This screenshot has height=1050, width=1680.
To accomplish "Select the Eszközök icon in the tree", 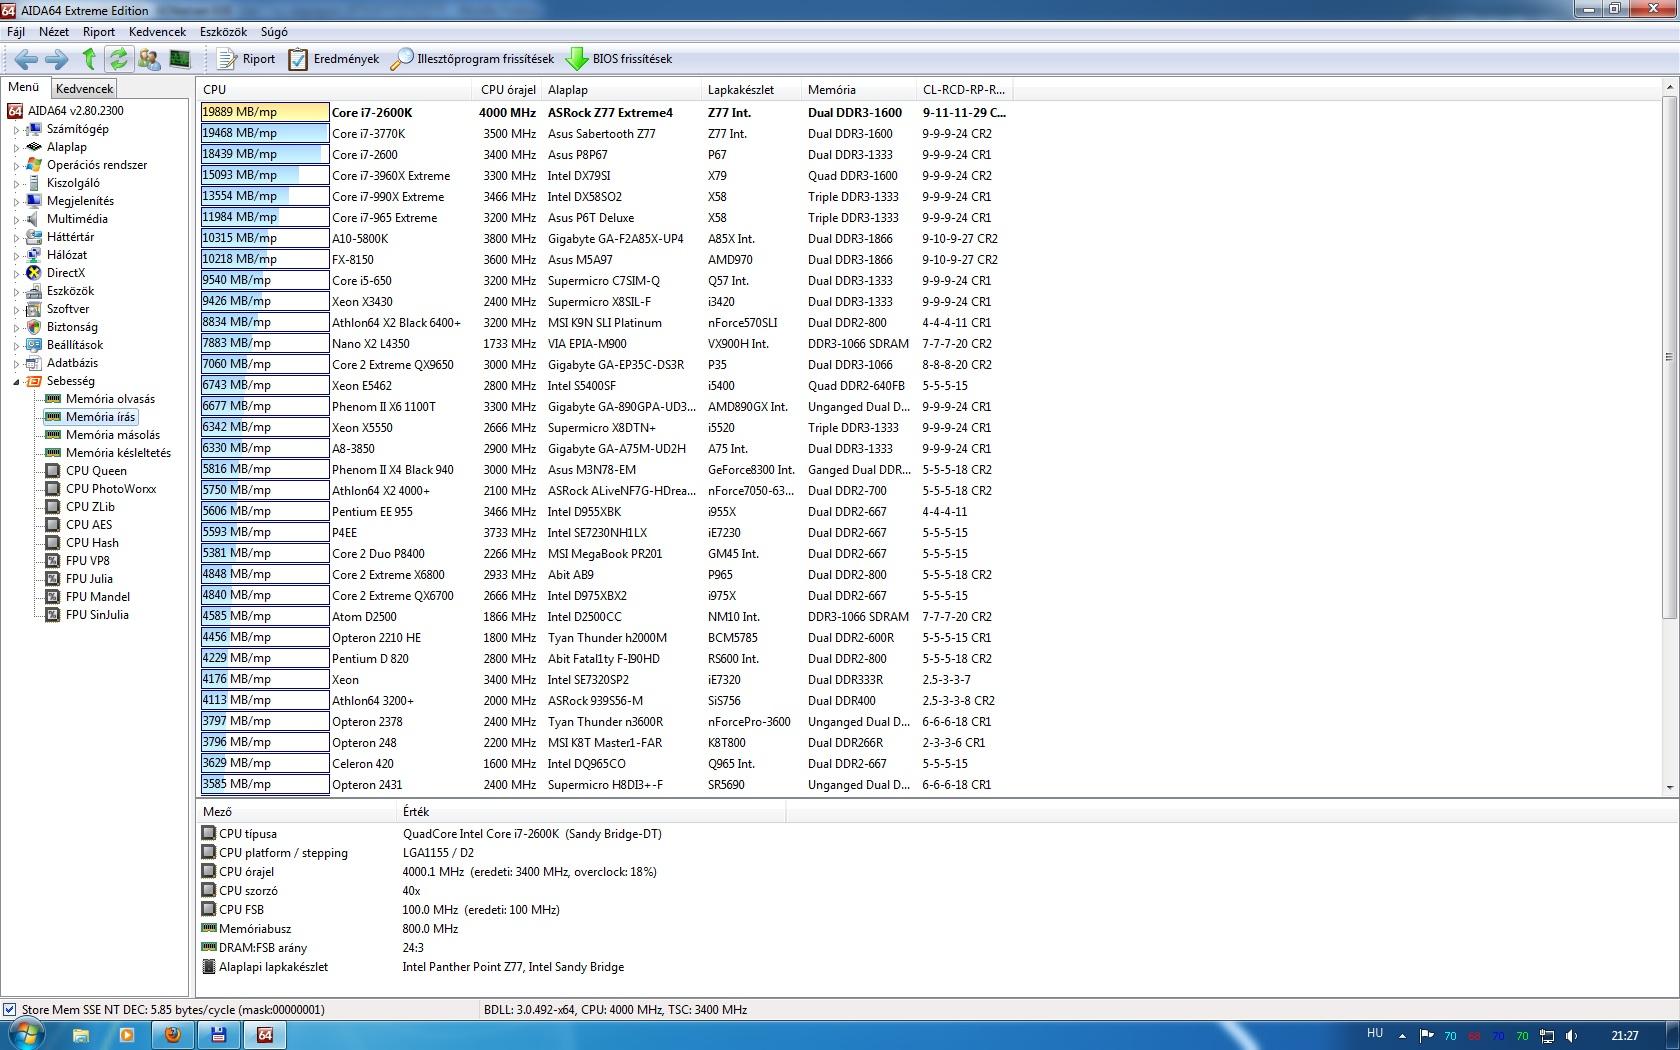I will 34,291.
